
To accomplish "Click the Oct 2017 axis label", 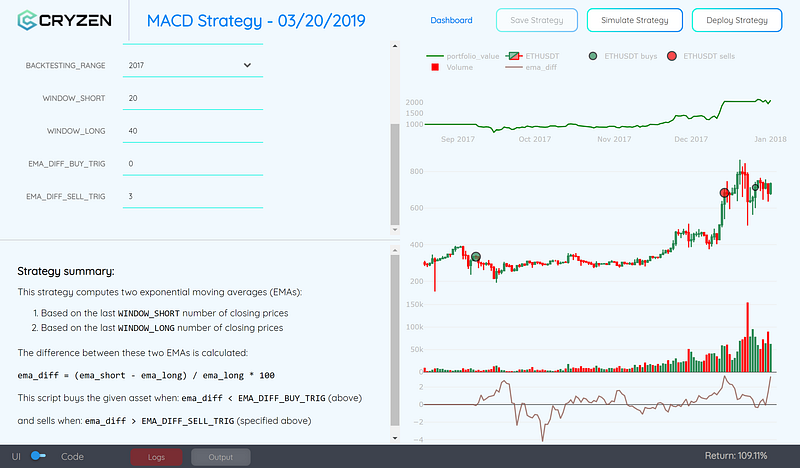I will [x=535, y=139].
